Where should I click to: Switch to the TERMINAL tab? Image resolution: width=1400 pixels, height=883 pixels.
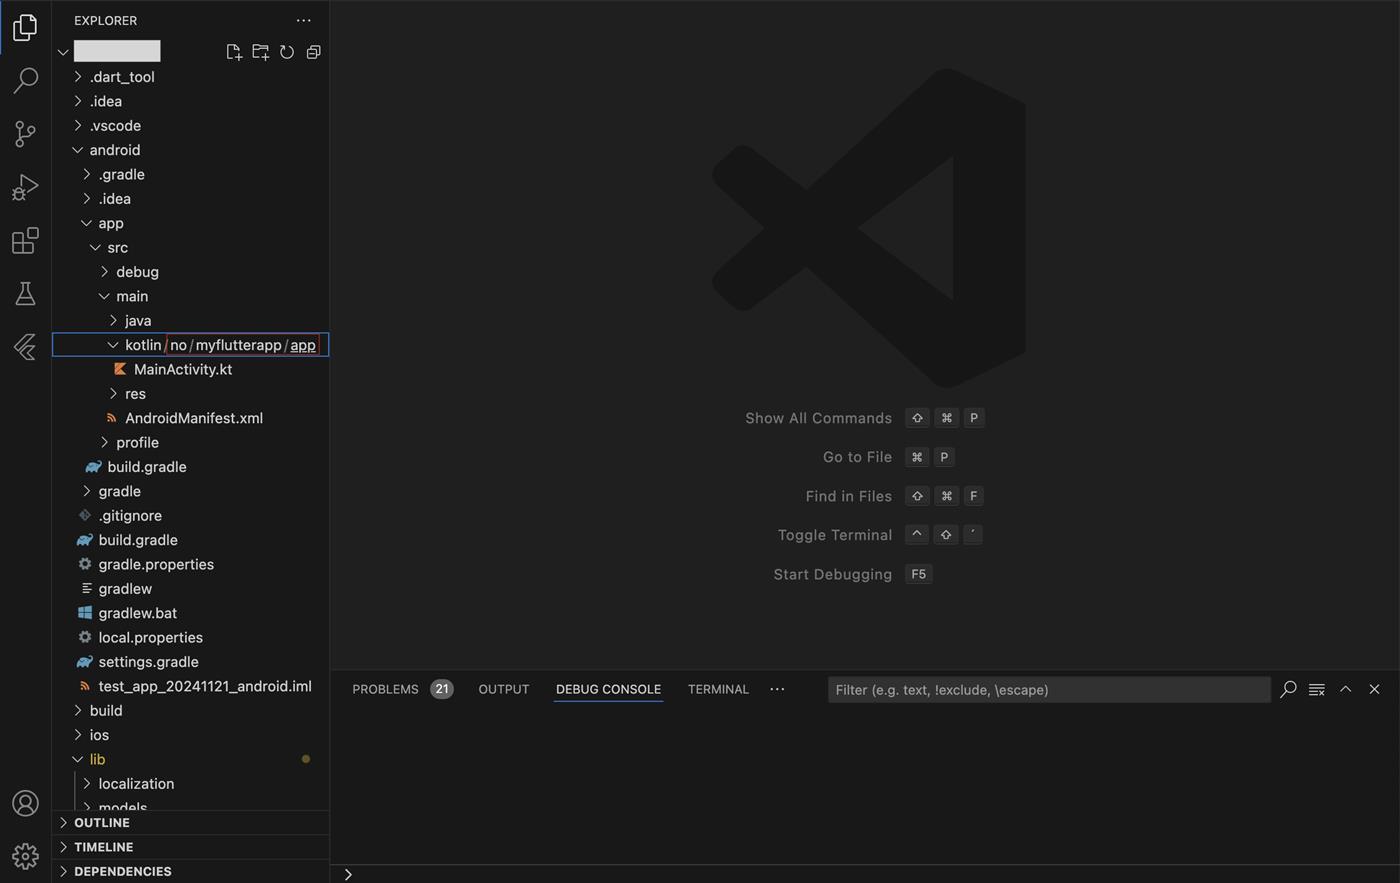pyautogui.click(x=718, y=689)
